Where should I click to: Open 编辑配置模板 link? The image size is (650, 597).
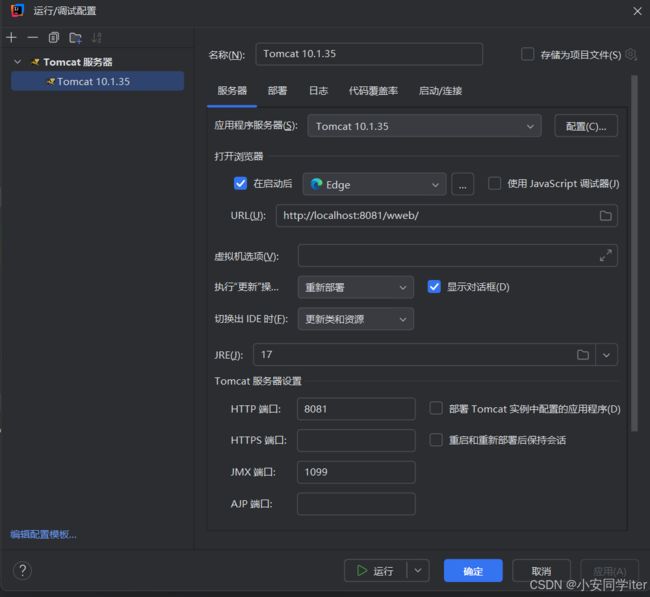point(44,534)
